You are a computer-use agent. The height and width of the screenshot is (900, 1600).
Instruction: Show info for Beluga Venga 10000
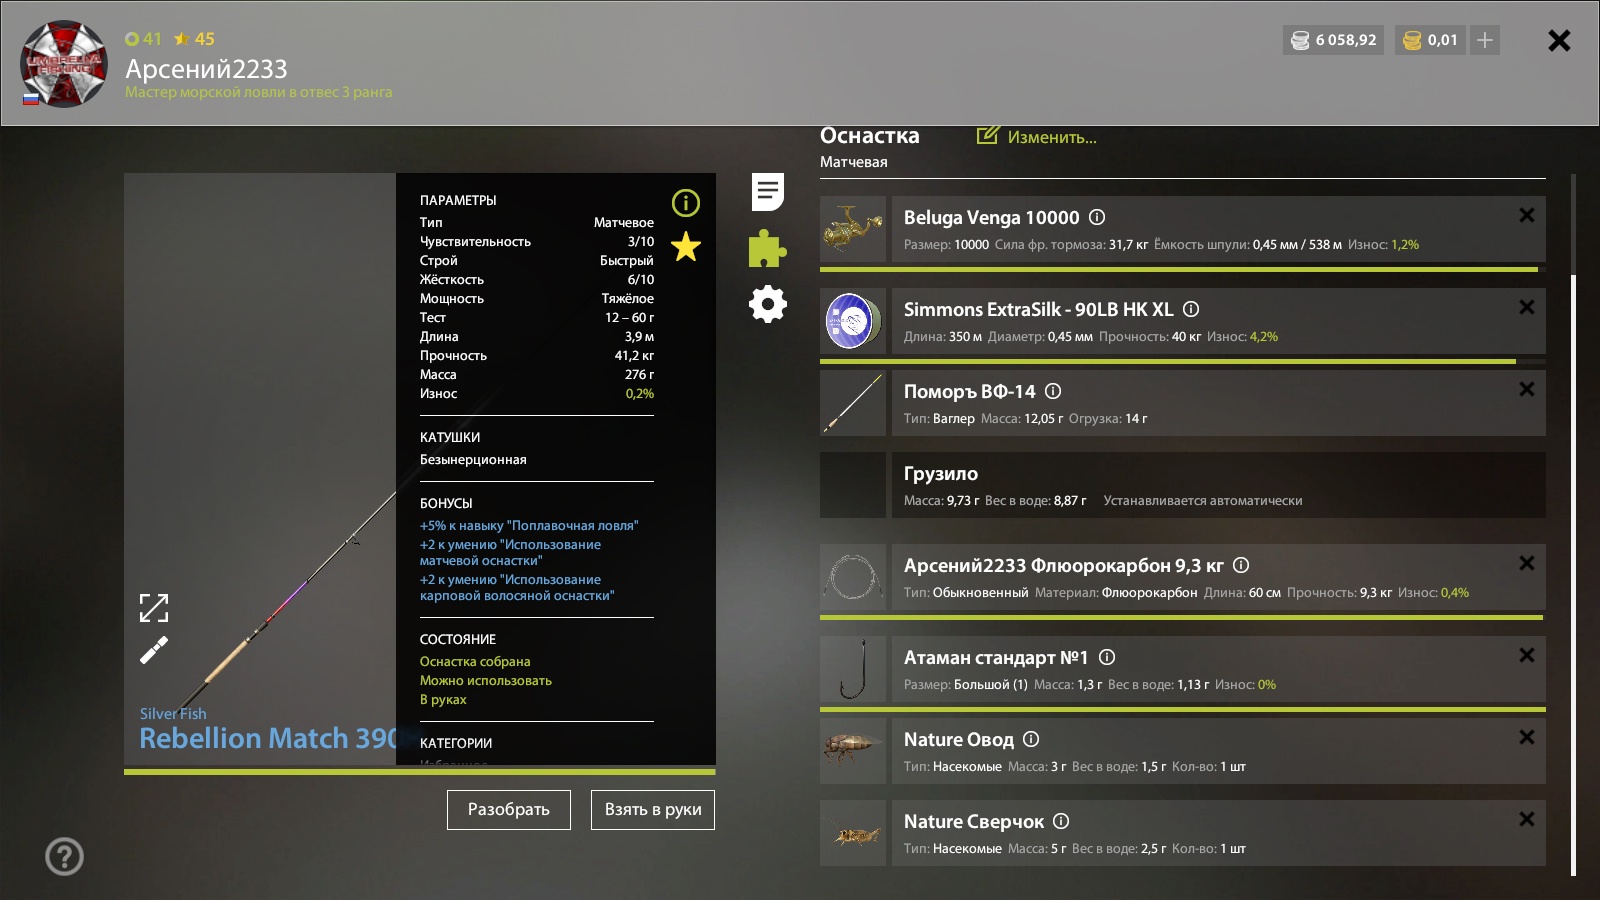pos(1097,217)
